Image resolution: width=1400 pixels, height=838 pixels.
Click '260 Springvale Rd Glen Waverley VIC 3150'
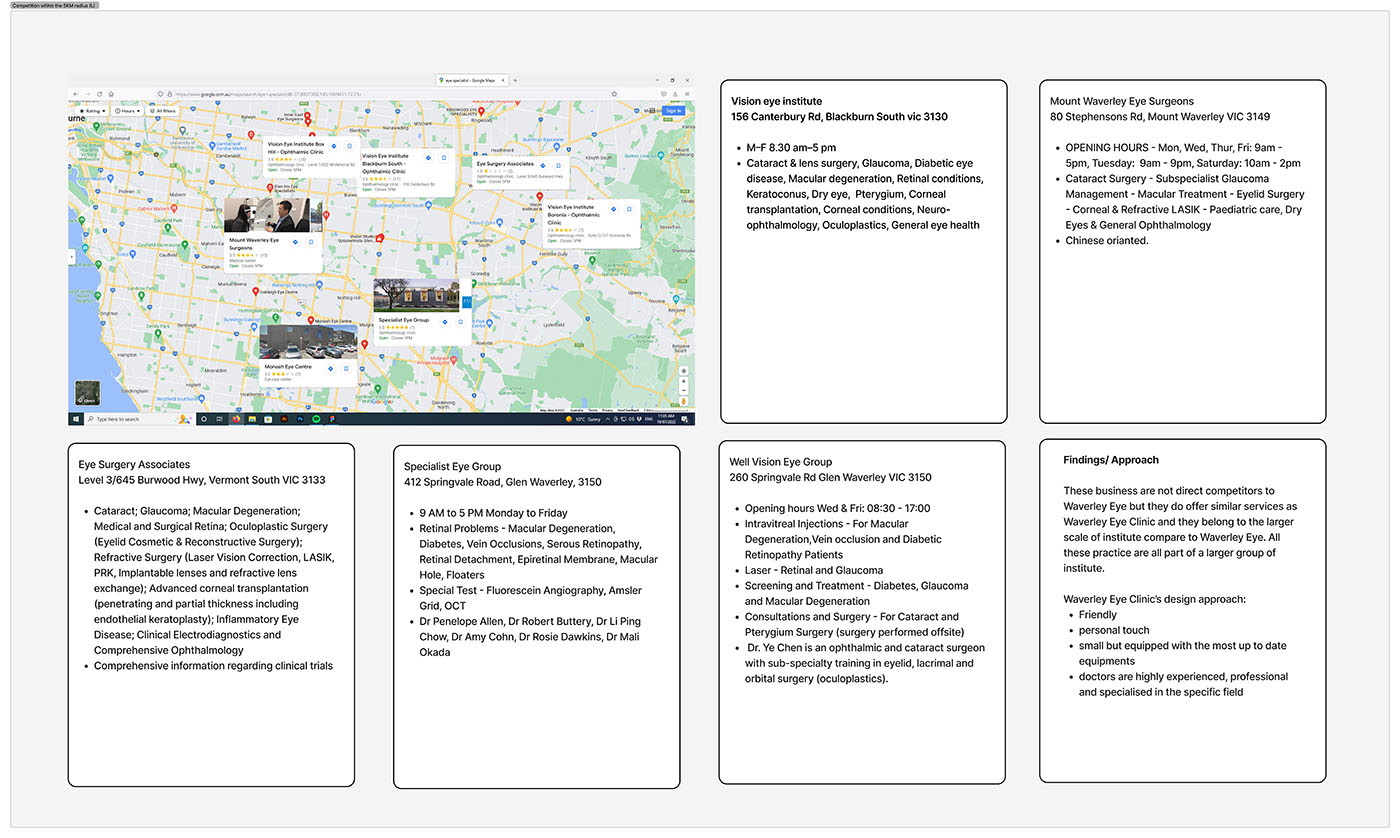[830, 478]
